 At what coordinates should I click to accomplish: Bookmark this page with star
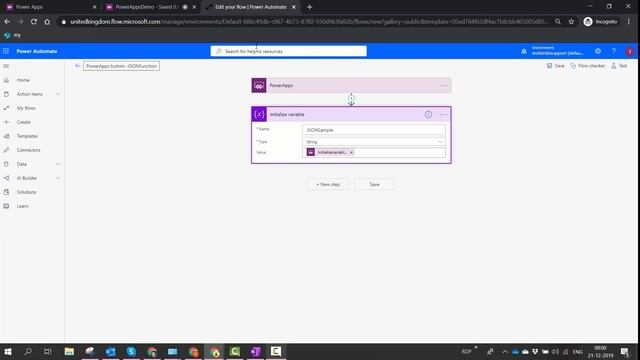(x=571, y=22)
